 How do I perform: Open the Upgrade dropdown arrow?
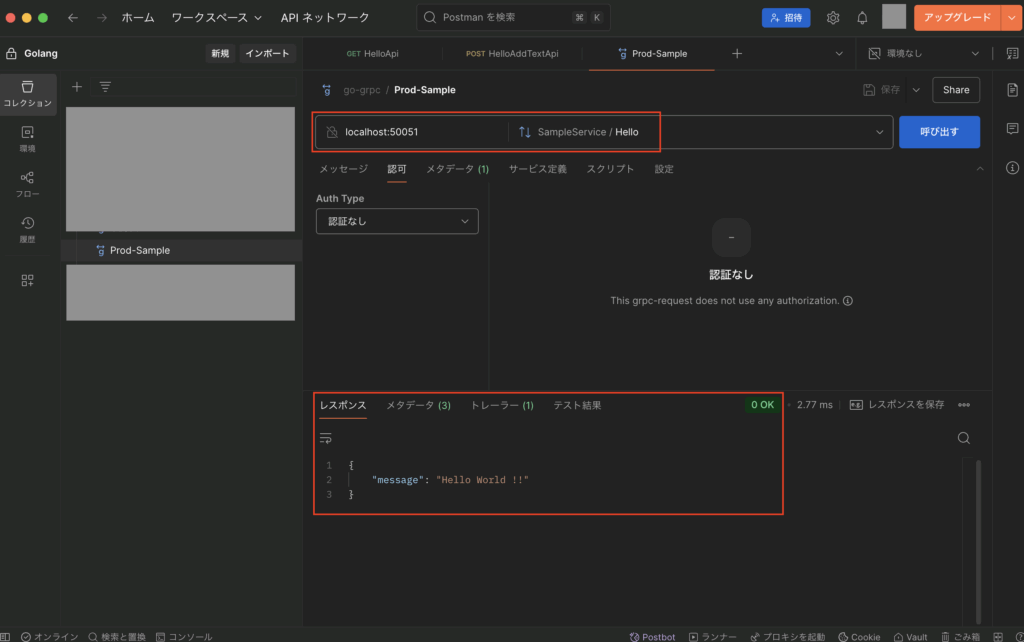pyautogui.click(x=1012, y=18)
